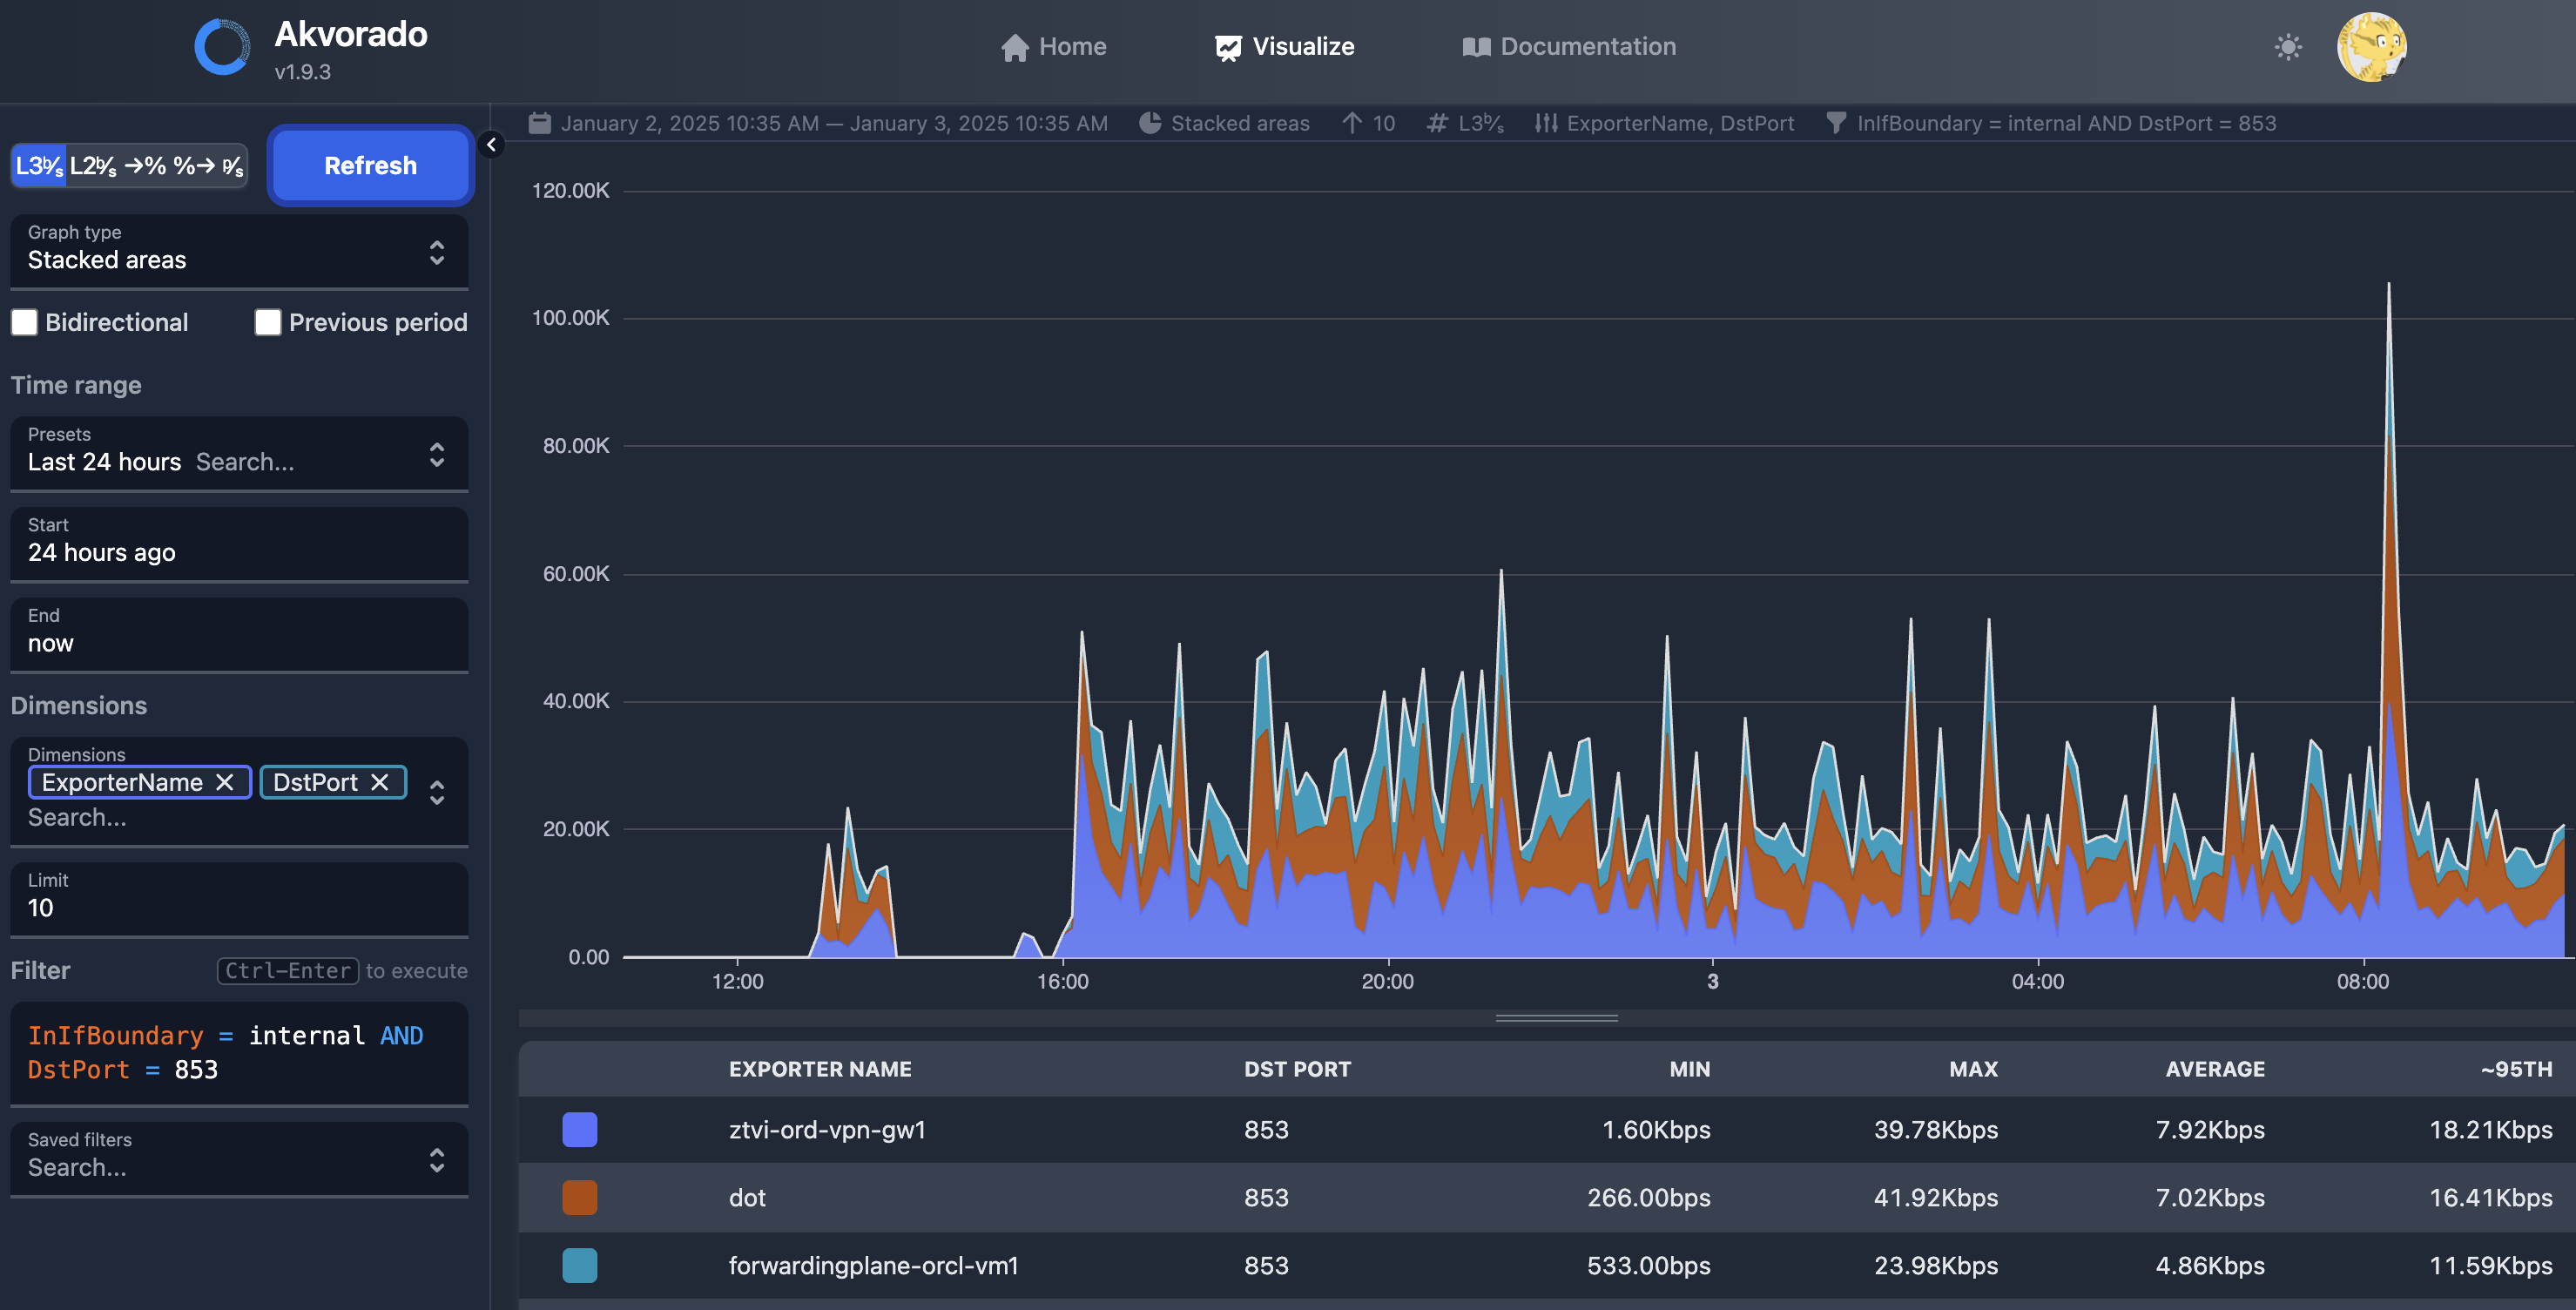The image size is (2576, 1310).
Task: Click the teal swatch for forwardingplane-orcl-vm1
Action: tap(580, 1266)
